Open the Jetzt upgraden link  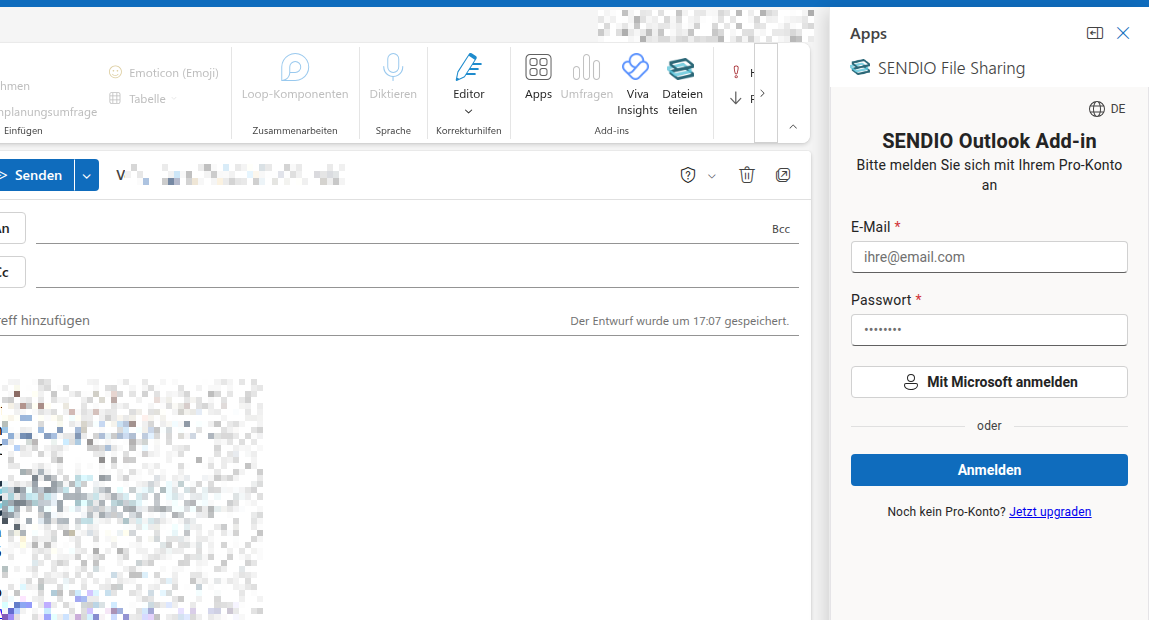pos(1050,512)
